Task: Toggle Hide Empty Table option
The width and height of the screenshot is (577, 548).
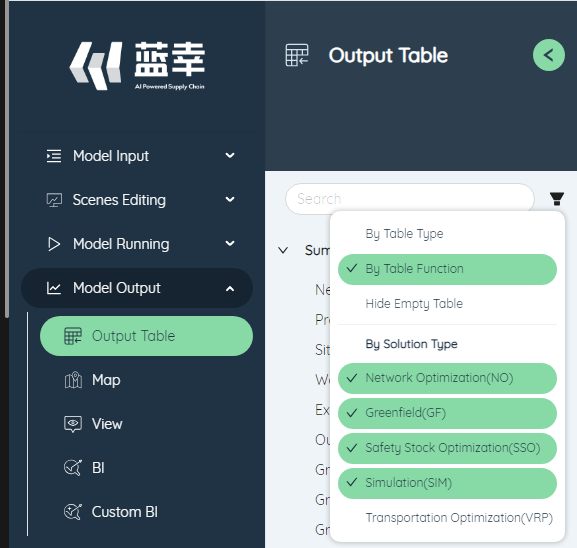Action: [447, 304]
